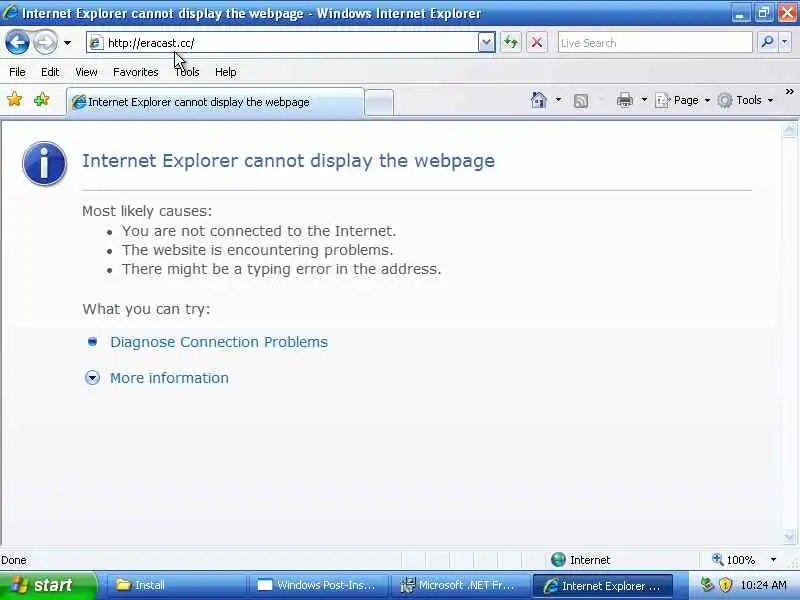Click the Add to Favorites icon
The width and height of the screenshot is (800, 600).
(42, 100)
